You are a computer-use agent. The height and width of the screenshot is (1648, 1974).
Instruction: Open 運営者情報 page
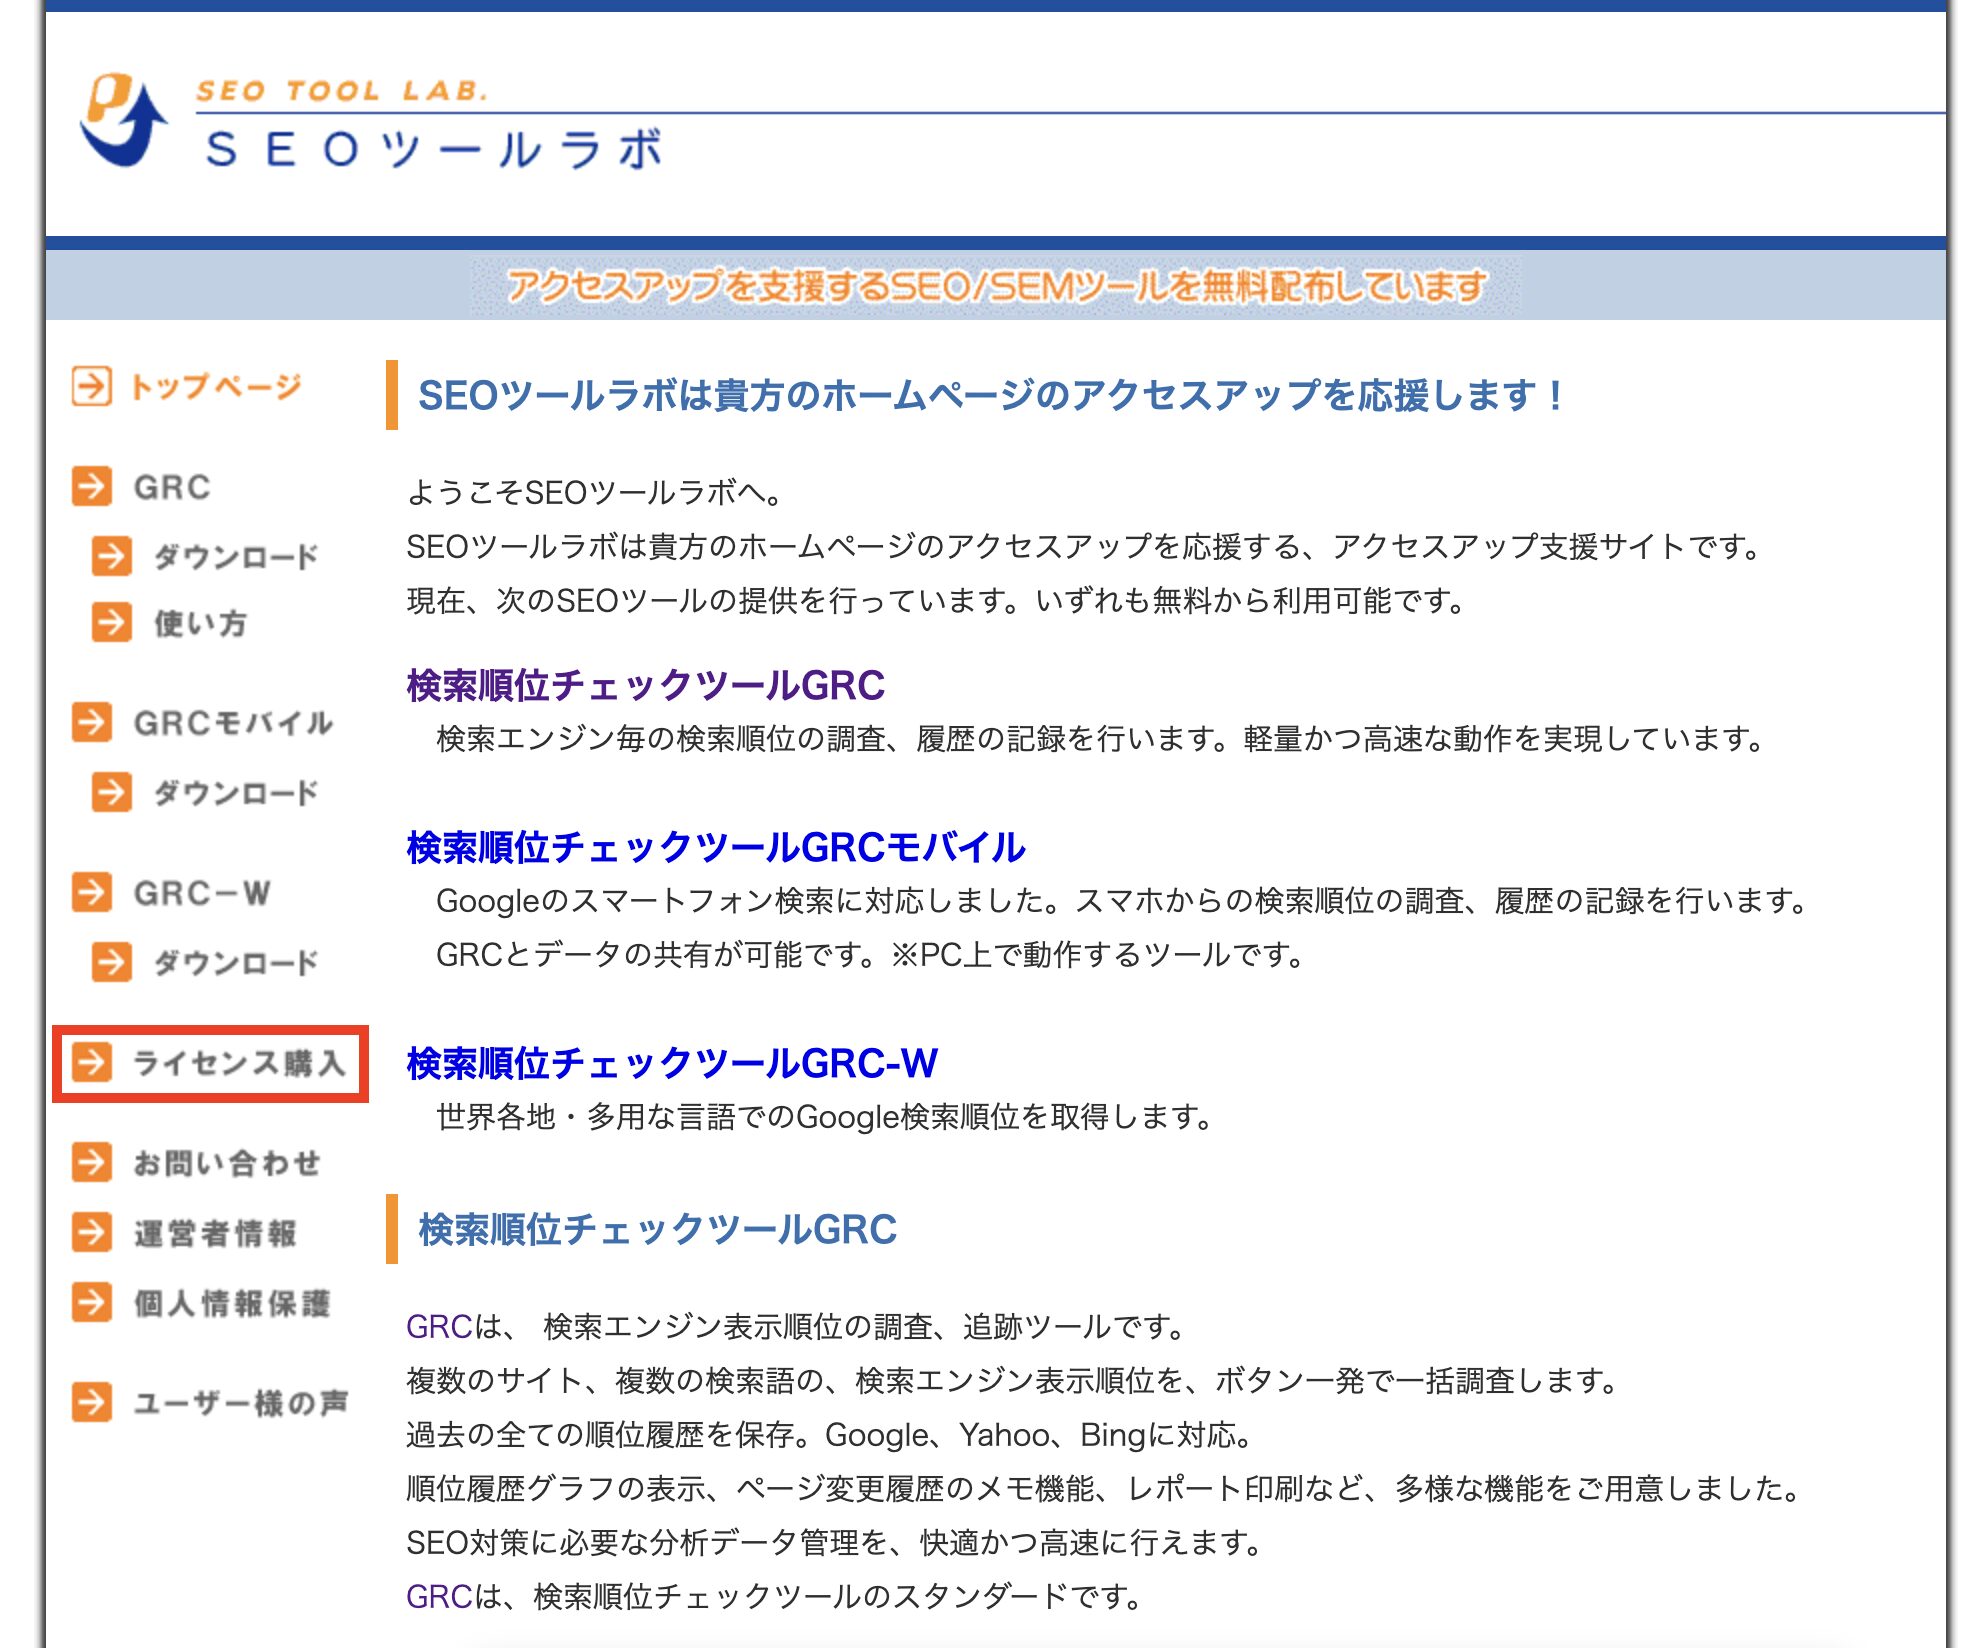pyautogui.click(x=215, y=1233)
